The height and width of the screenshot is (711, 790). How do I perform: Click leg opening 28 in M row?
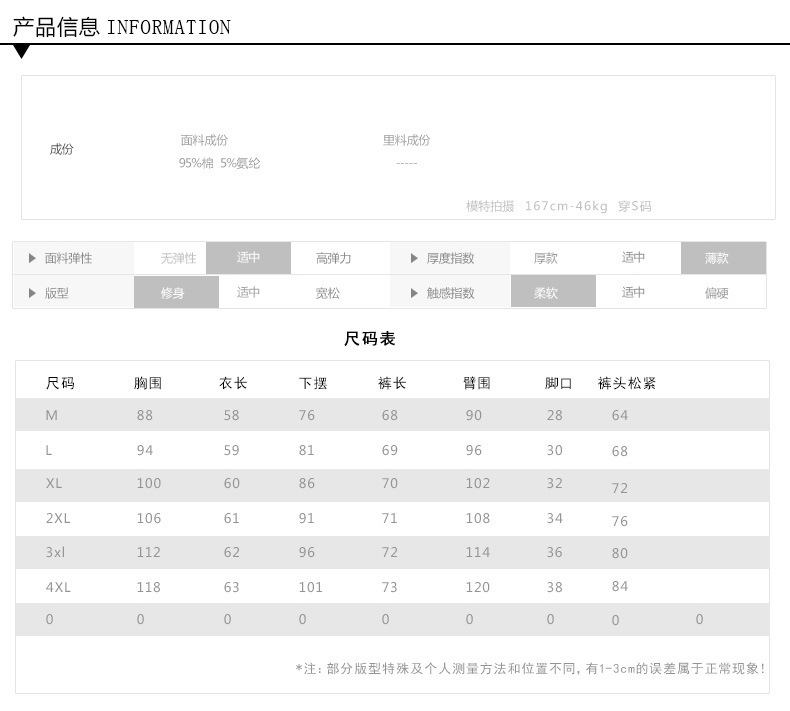(555, 415)
